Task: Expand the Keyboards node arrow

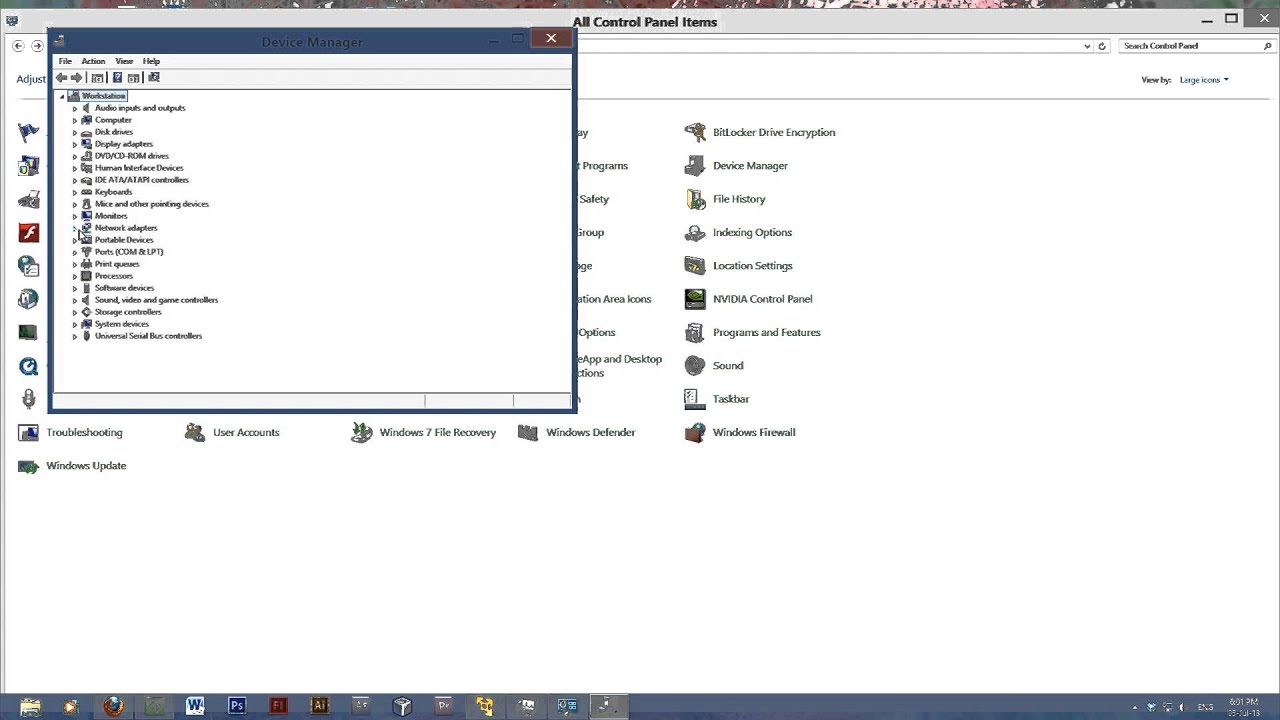Action: coord(74,192)
